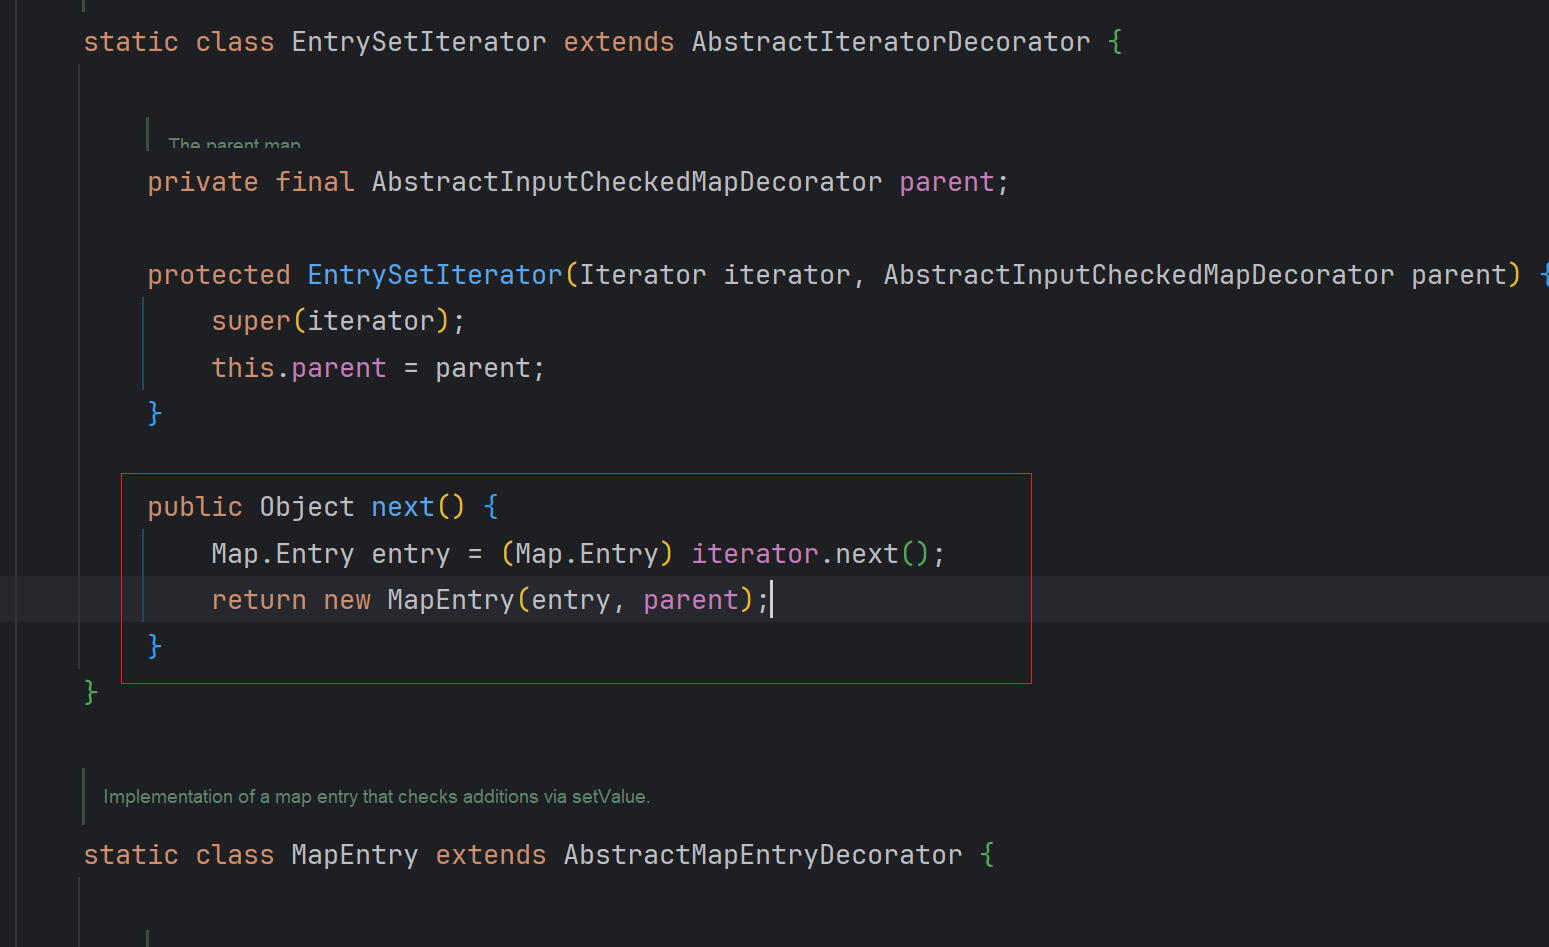Click EntrySetIterator in the class declaration

click(418, 42)
